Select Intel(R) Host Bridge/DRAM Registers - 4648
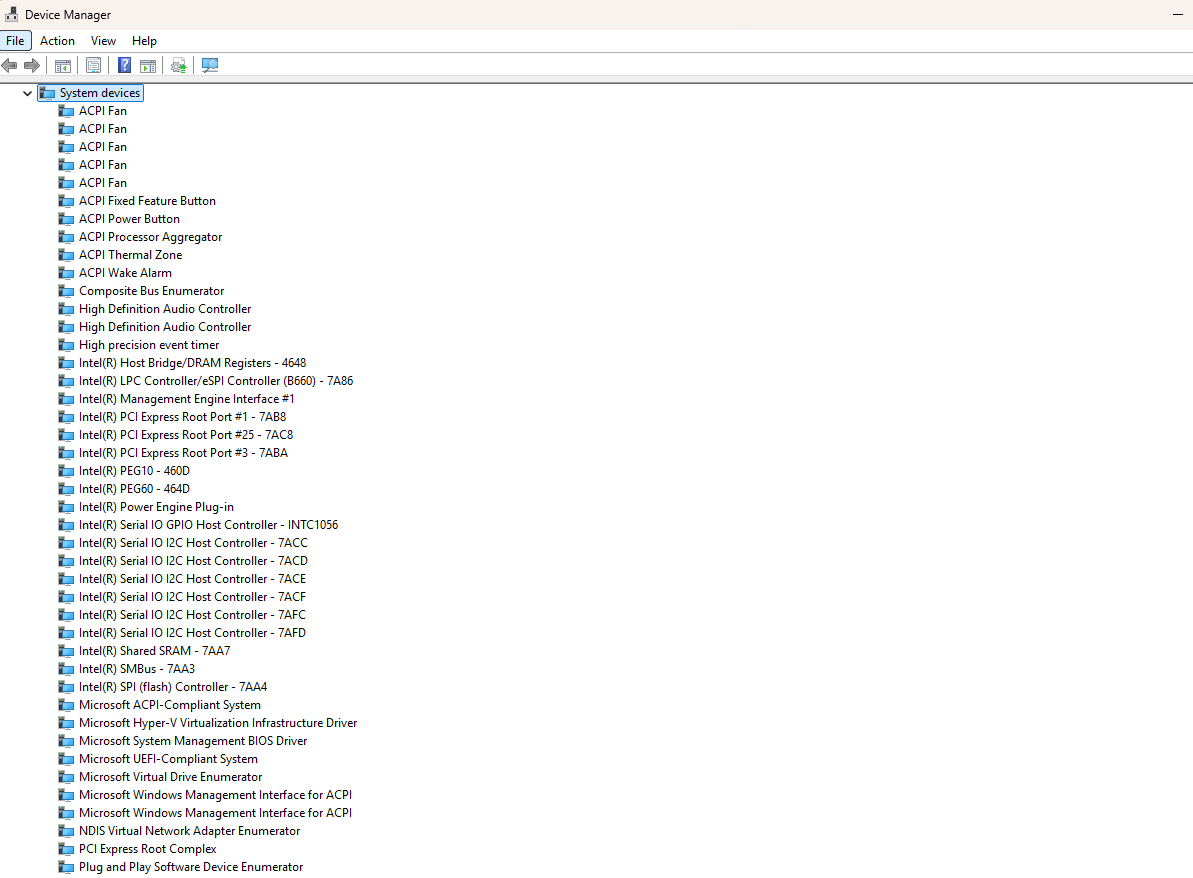The width and height of the screenshot is (1193, 878). coord(192,363)
